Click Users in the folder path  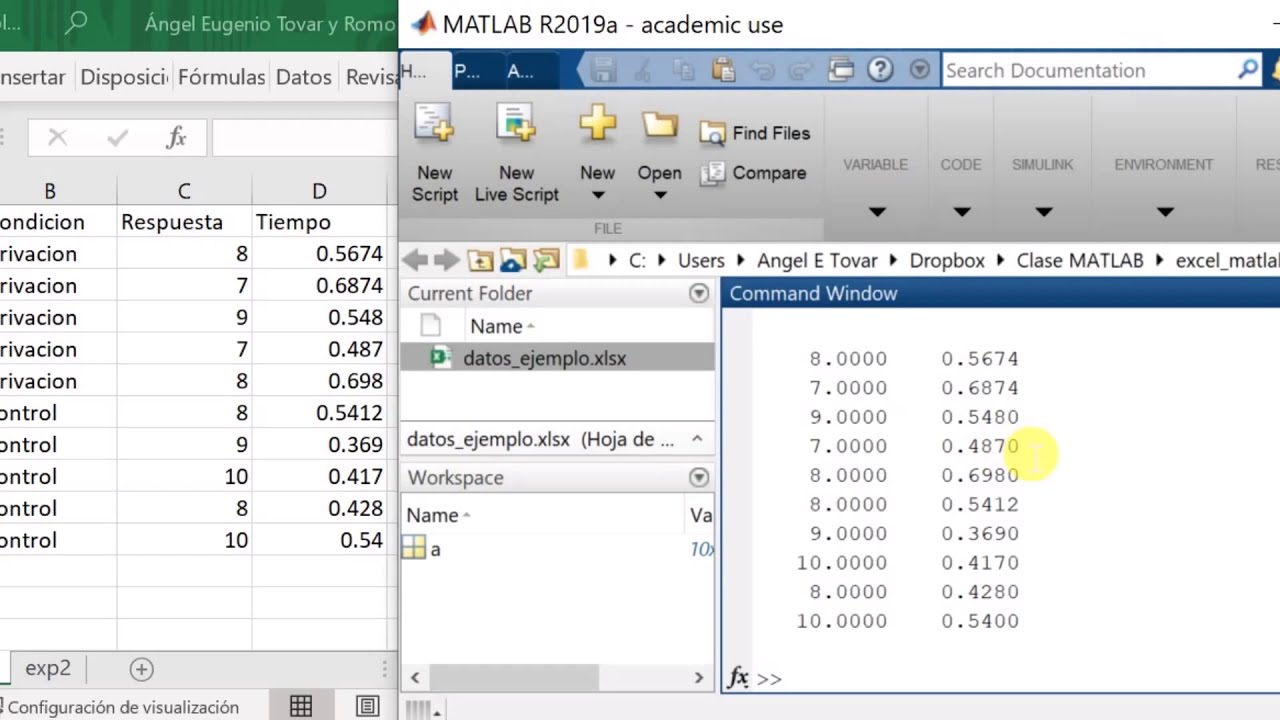pyautogui.click(x=701, y=261)
